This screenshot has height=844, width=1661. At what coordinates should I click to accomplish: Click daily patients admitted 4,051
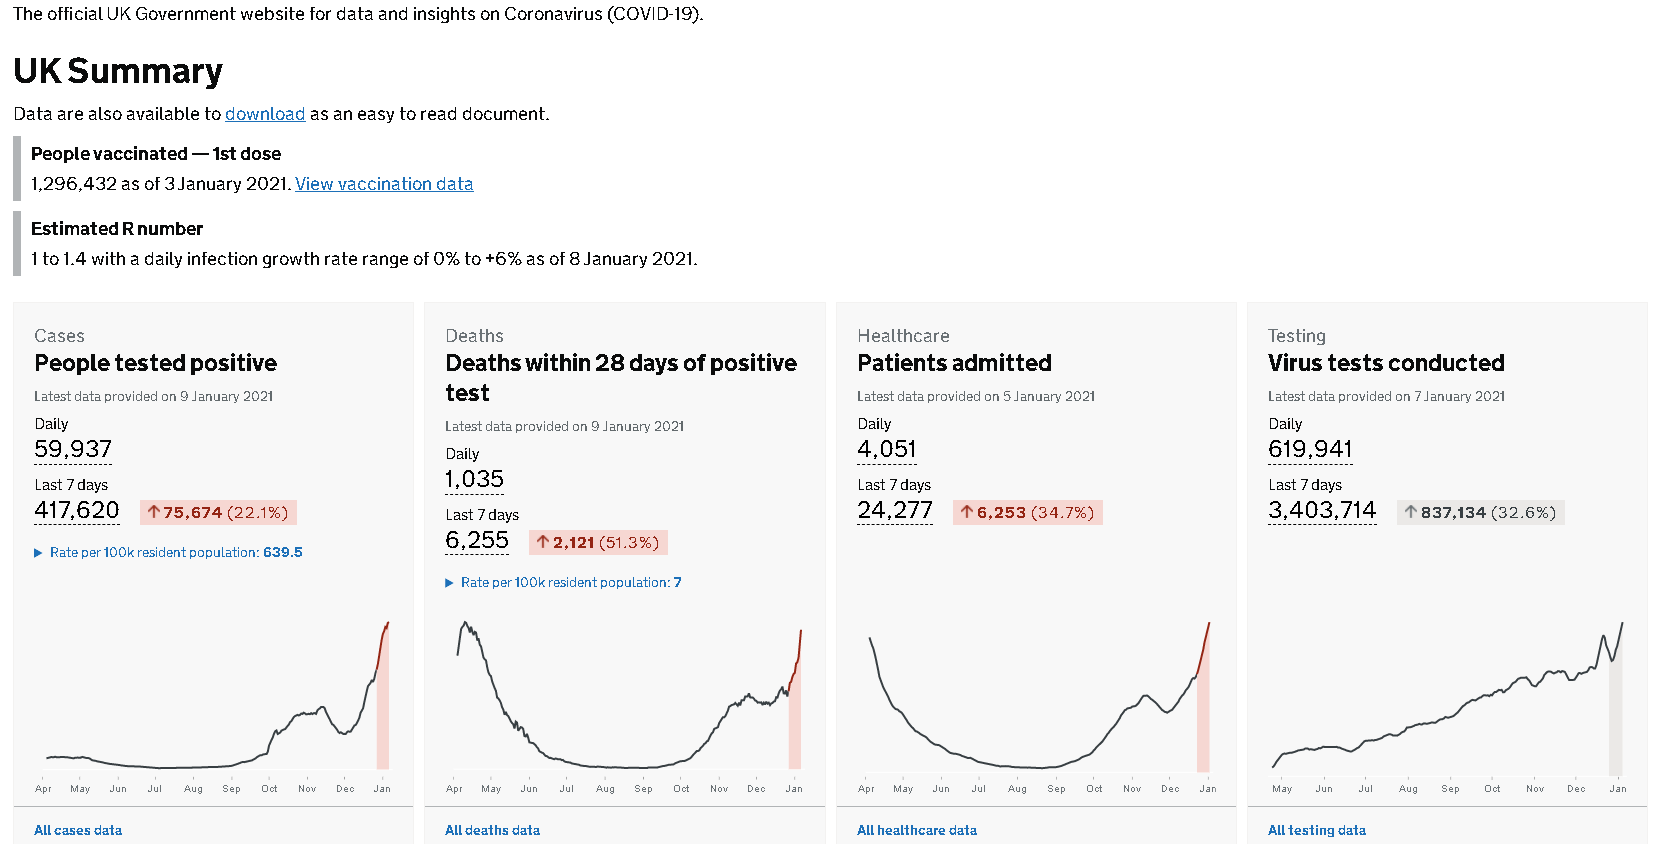click(887, 449)
